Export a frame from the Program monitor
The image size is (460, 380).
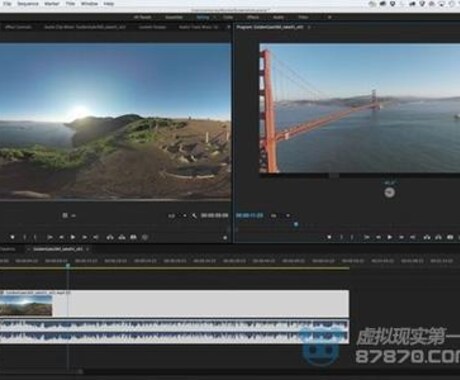(x=450, y=237)
